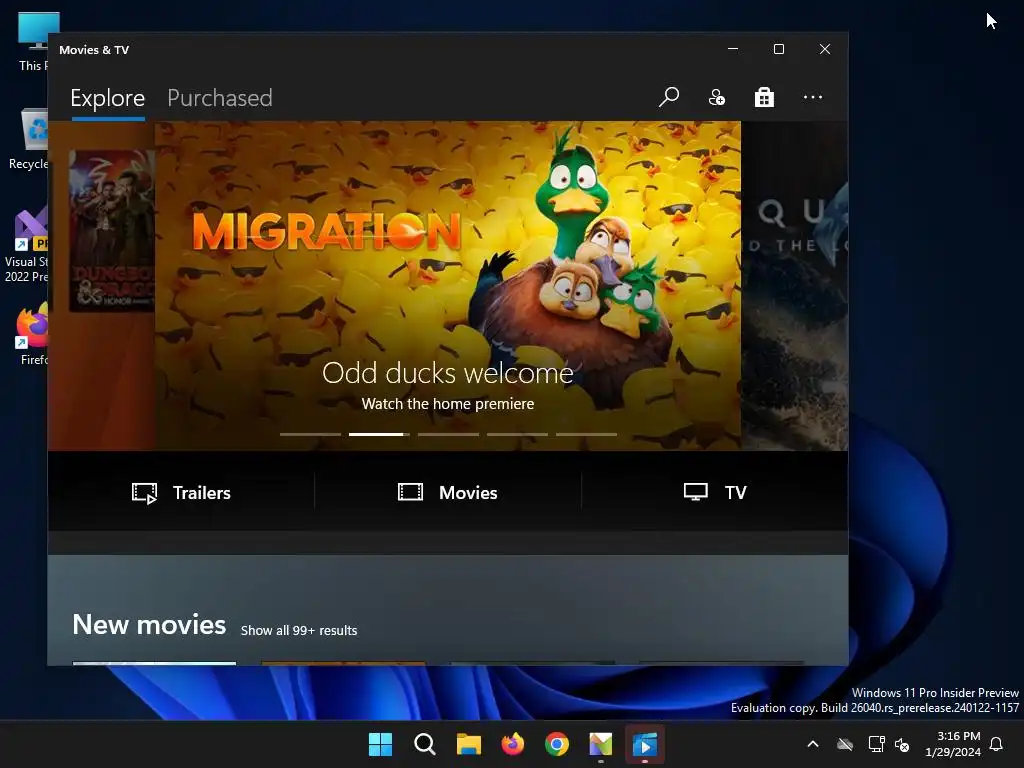Open search in Movies & TV
The image size is (1024, 768).
pyautogui.click(x=669, y=97)
